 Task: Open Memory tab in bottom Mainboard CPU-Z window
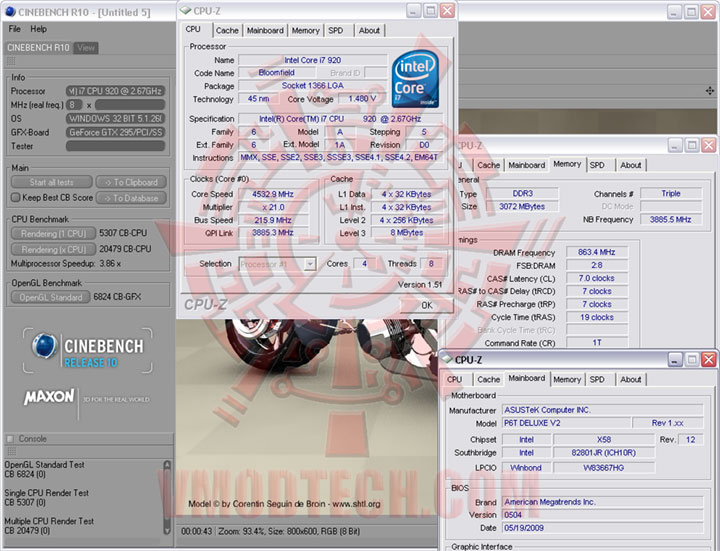(567, 379)
